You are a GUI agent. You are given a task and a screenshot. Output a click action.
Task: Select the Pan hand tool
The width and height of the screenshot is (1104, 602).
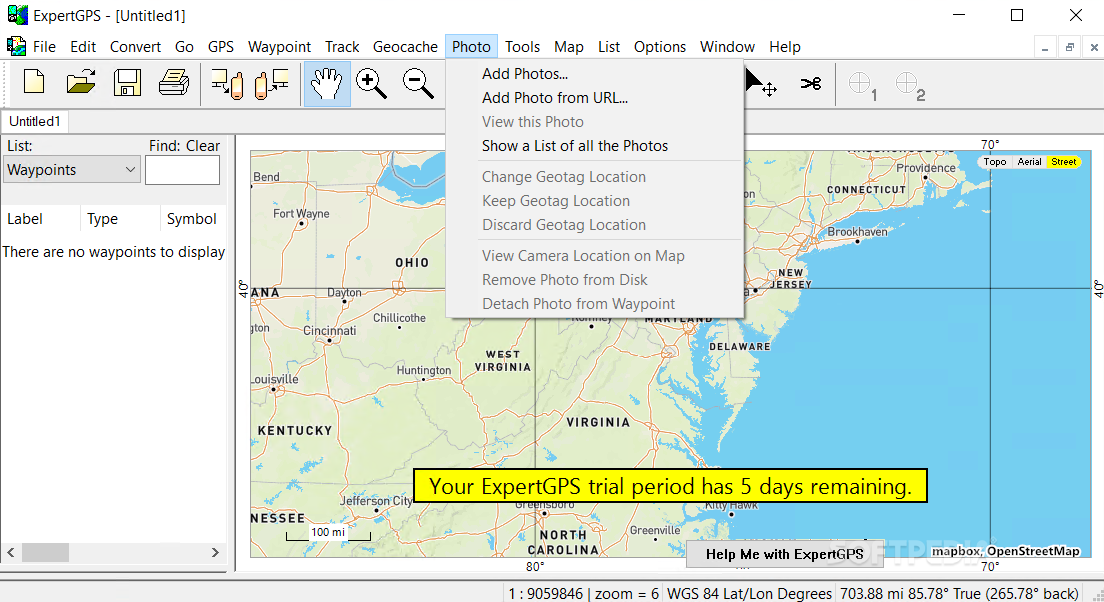(x=327, y=84)
